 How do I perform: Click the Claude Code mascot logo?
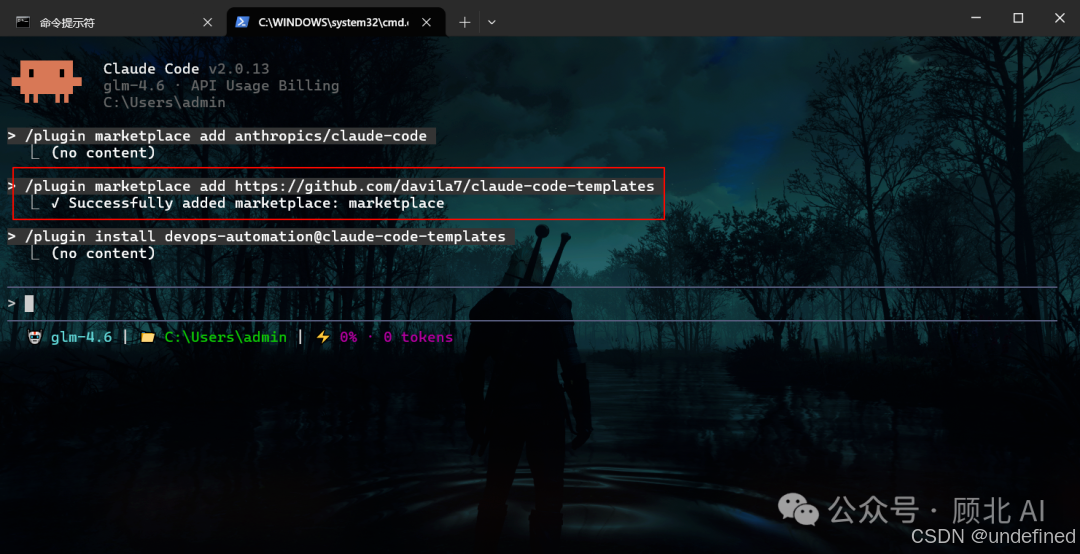[46, 81]
